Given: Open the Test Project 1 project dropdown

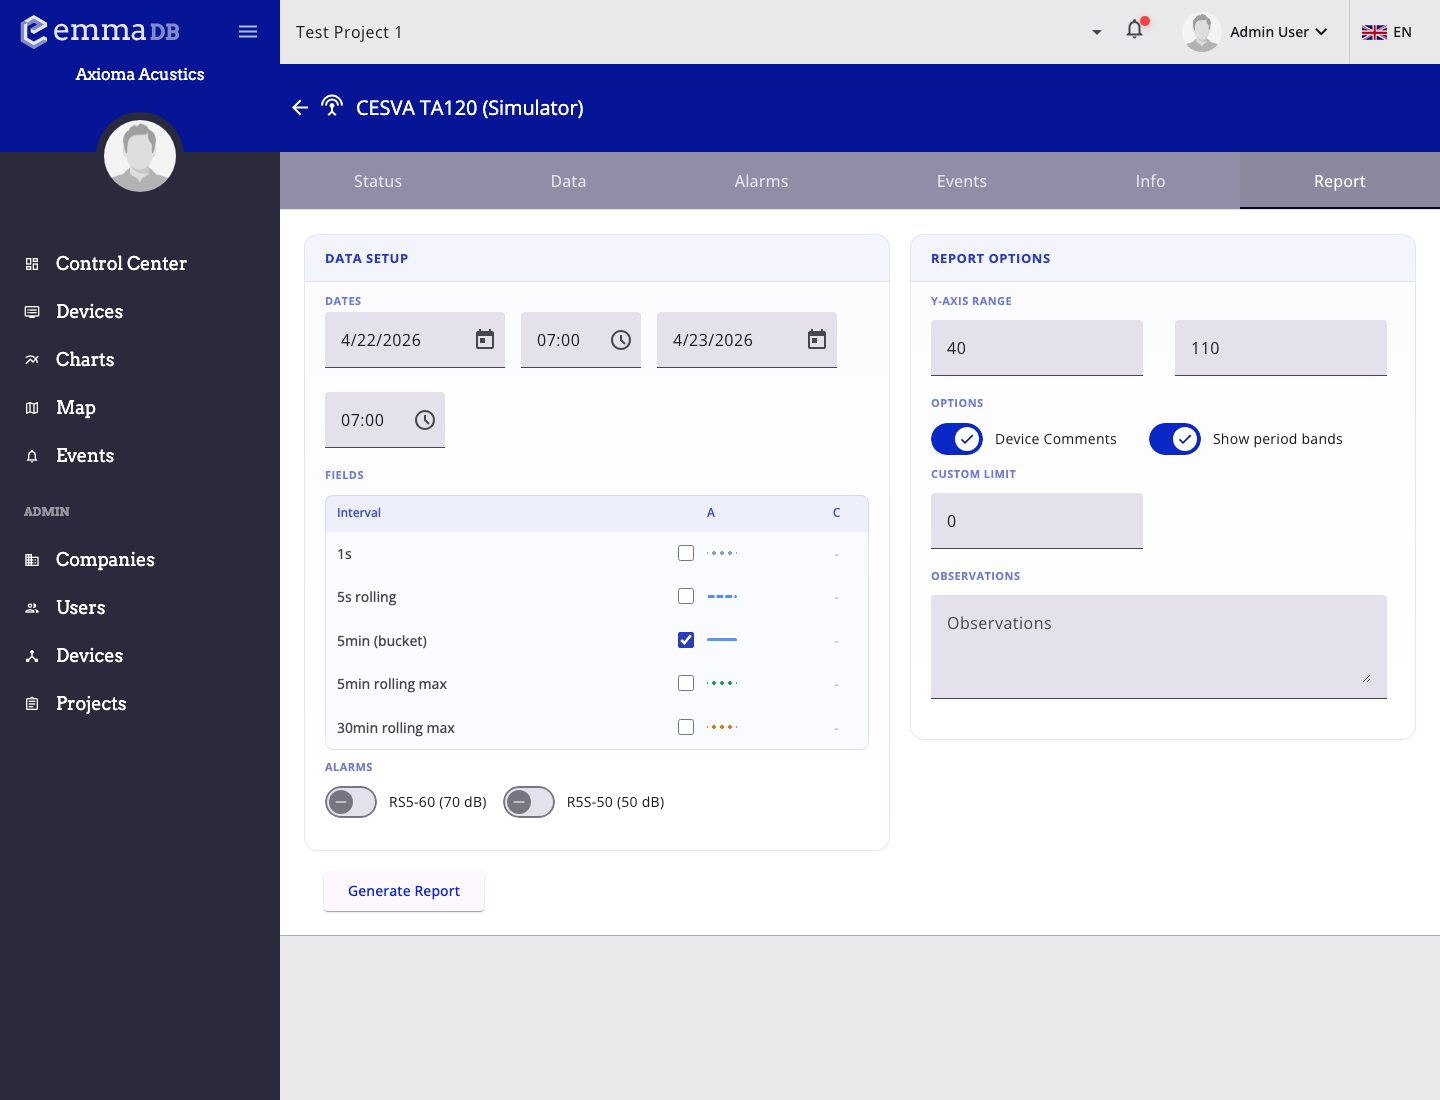Looking at the screenshot, I should coord(1097,32).
